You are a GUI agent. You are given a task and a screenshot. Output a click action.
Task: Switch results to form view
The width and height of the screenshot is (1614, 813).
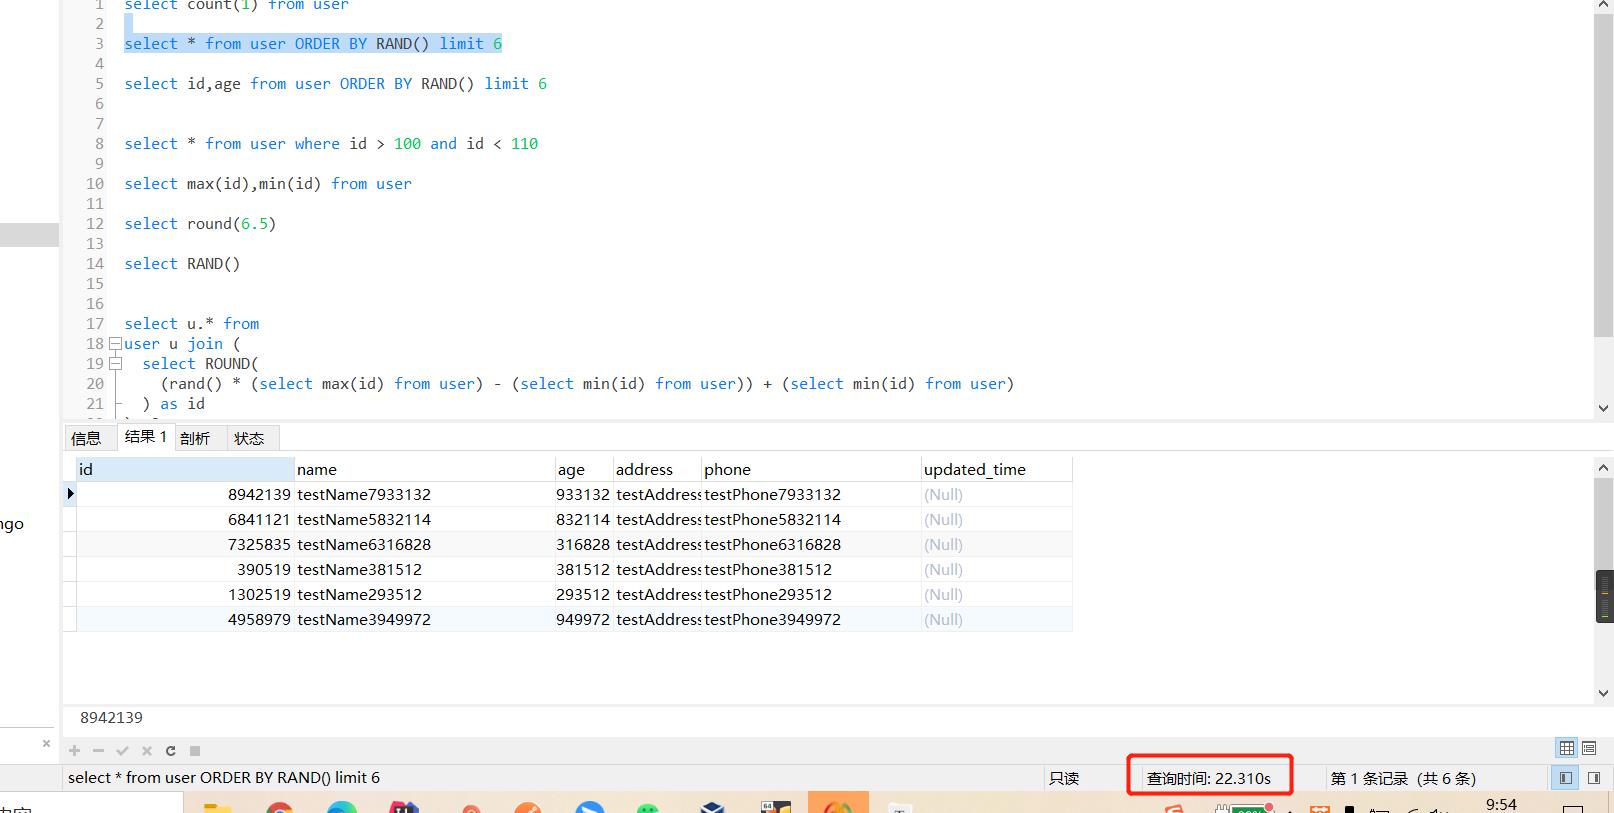(1589, 748)
